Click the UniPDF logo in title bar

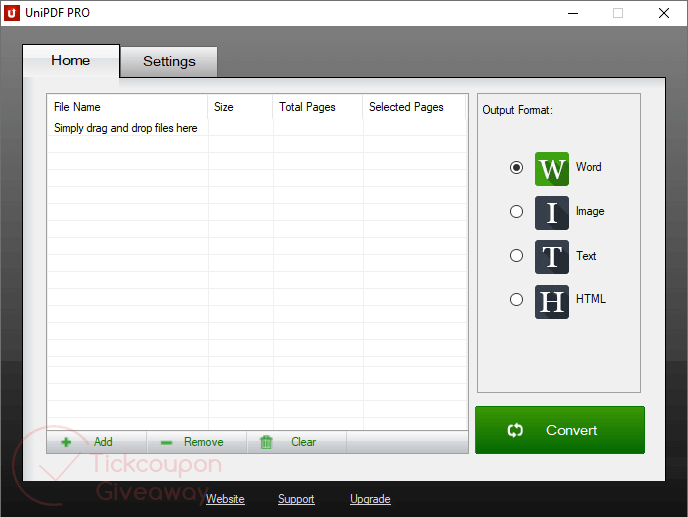(x=12, y=13)
